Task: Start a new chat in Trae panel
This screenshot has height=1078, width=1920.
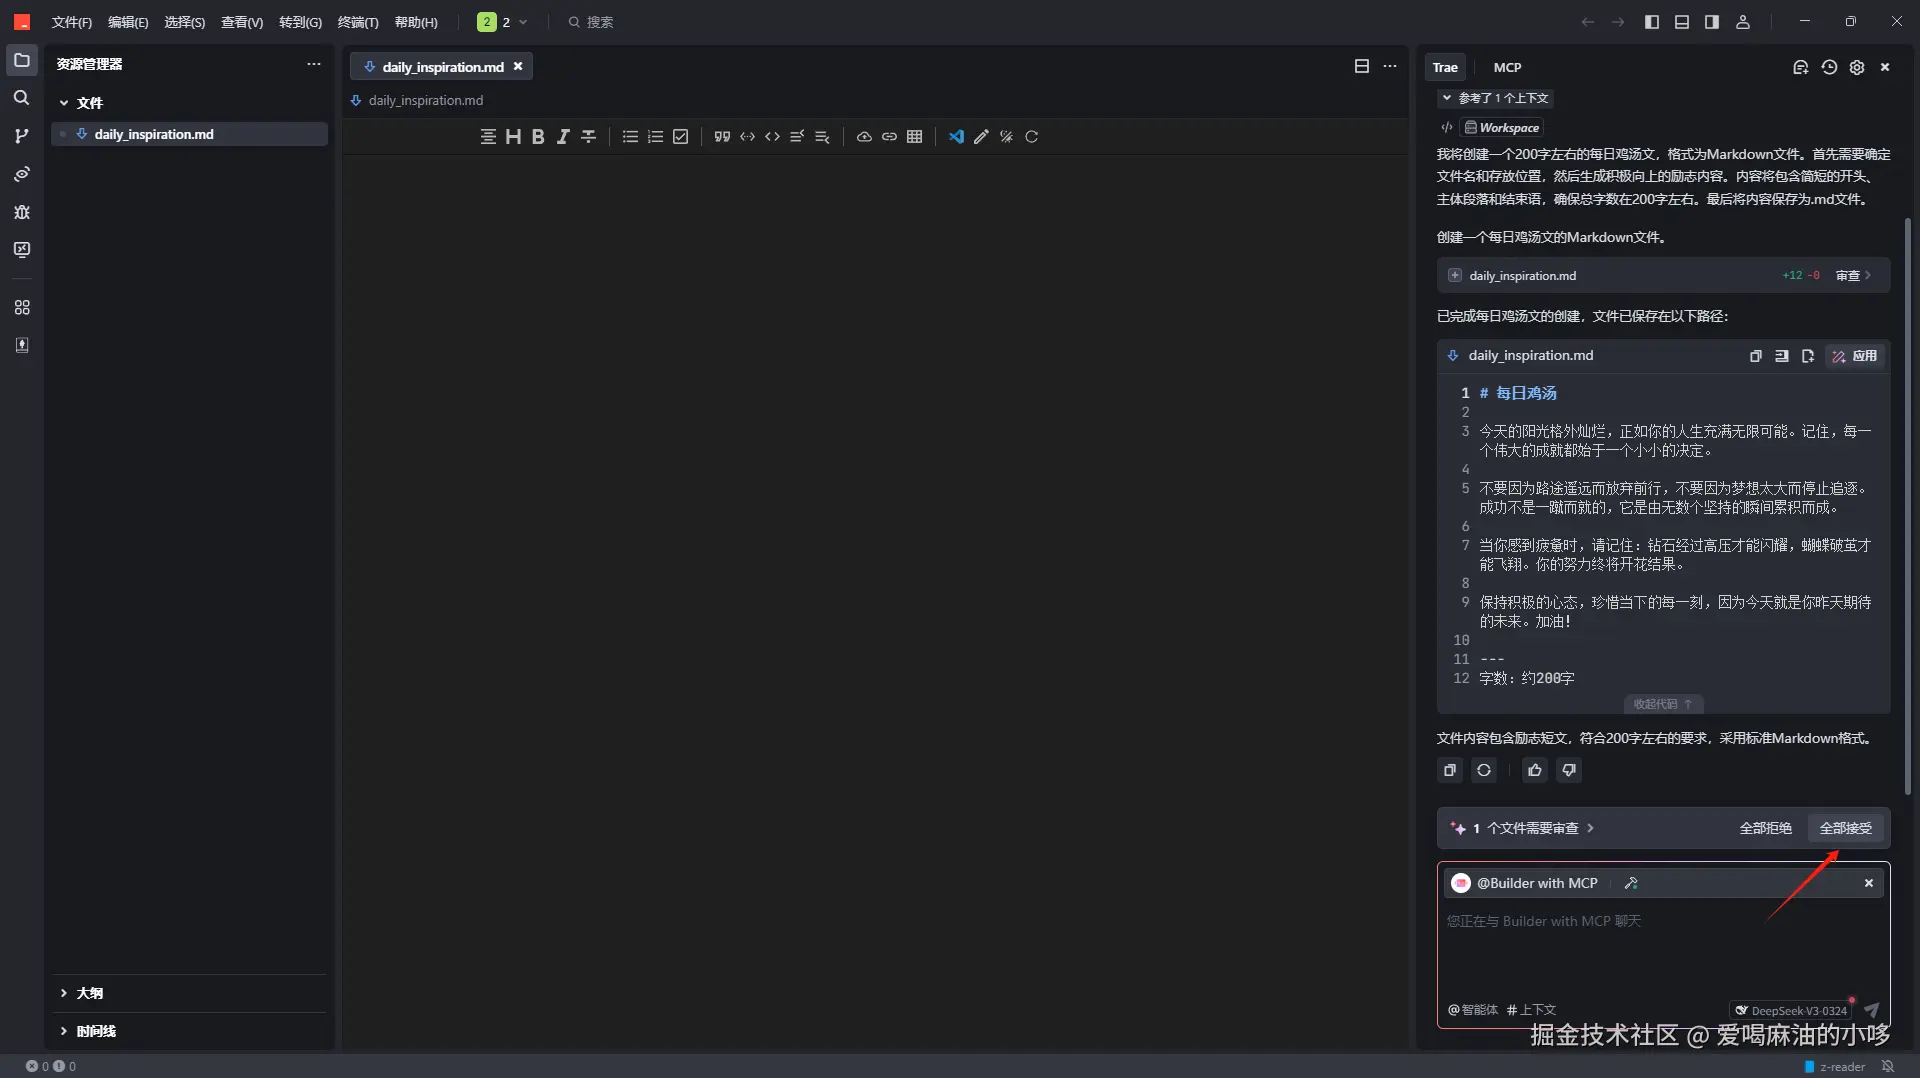Action: tap(1800, 67)
